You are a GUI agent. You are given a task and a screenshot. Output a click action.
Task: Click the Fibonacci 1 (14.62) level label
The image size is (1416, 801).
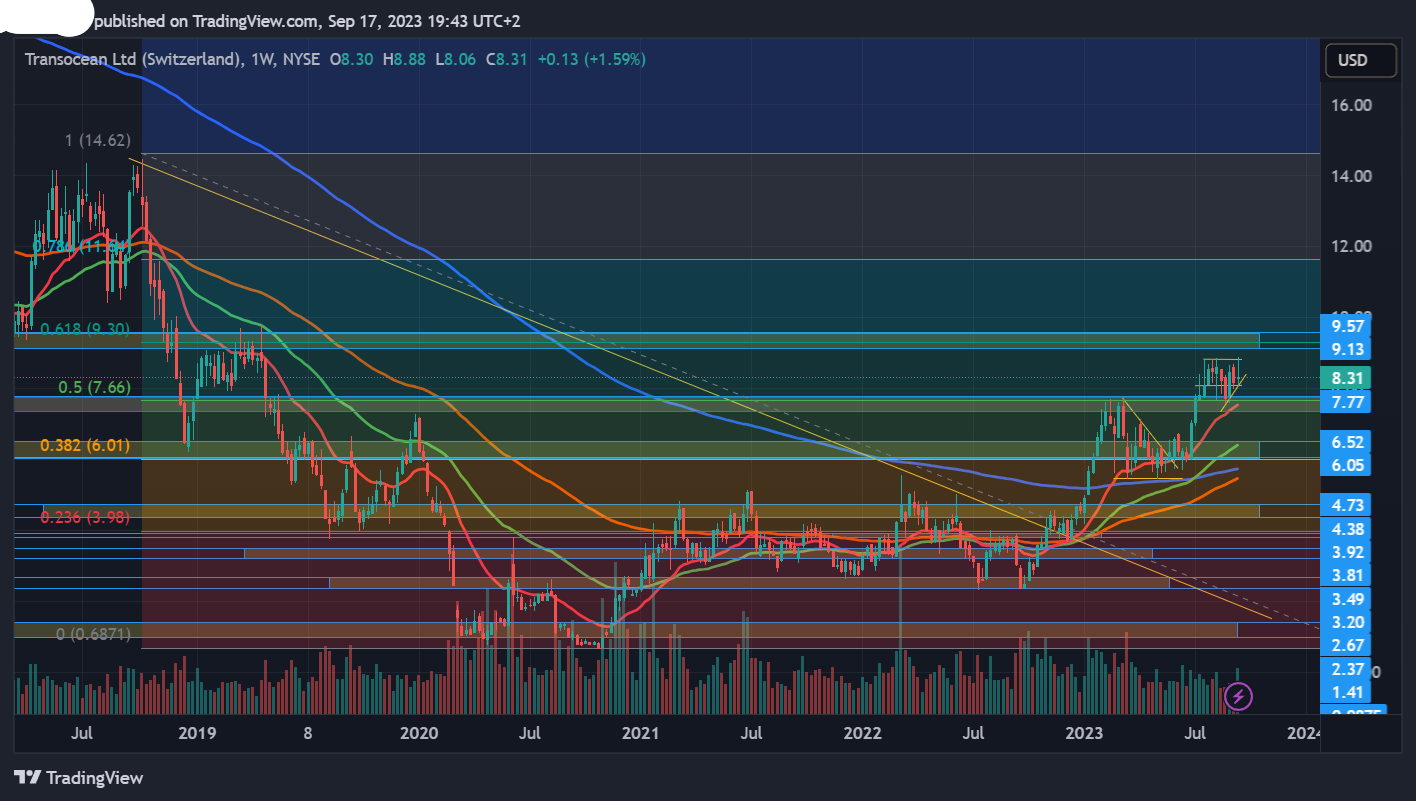click(97, 141)
